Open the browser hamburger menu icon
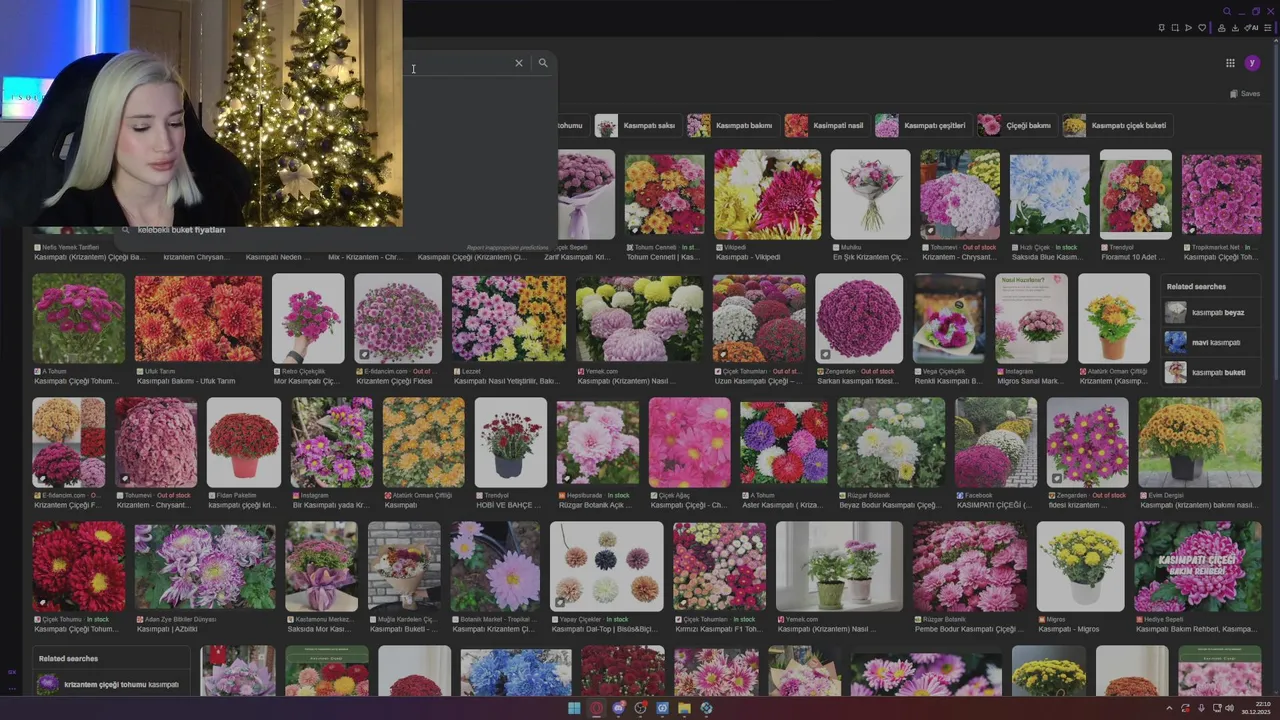This screenshot has width=1280, height=720. [1267, 27]
